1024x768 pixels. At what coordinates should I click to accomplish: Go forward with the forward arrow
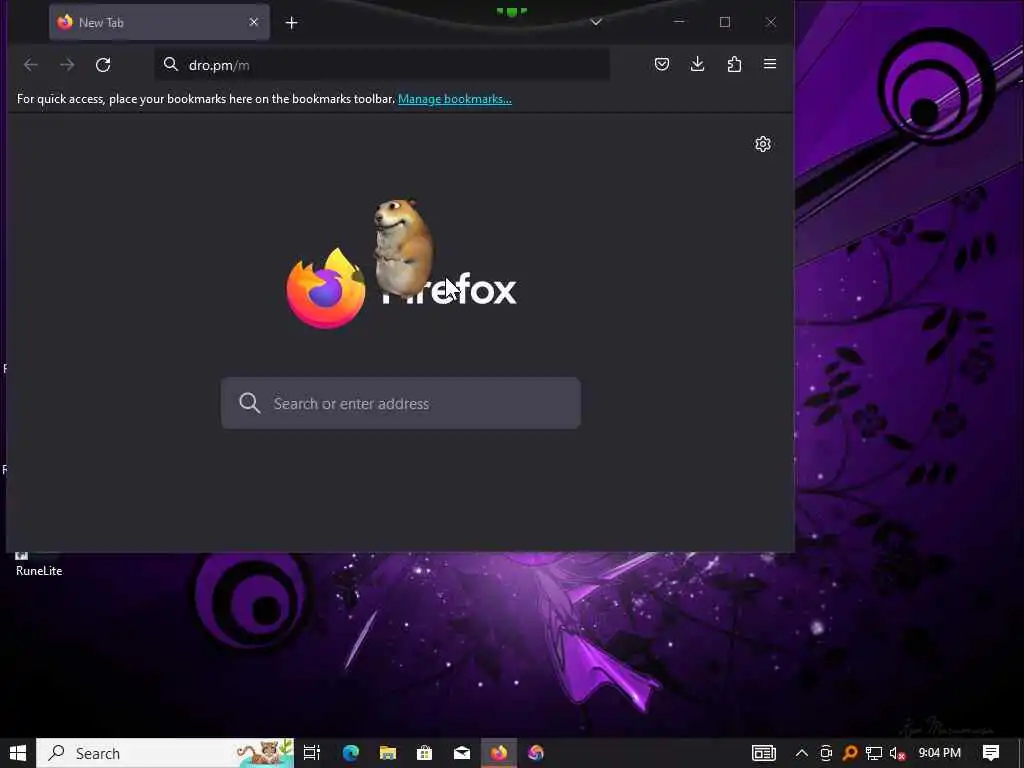[67, 65]
